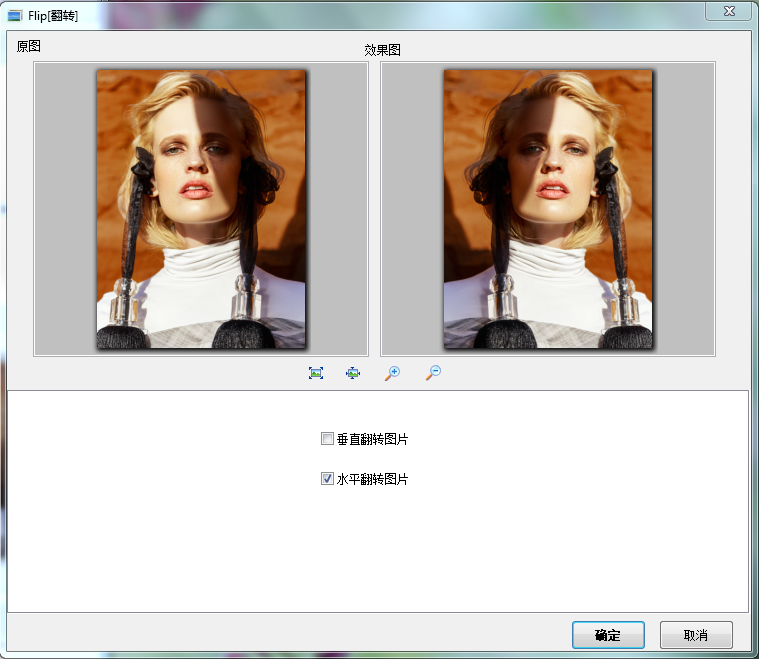Zoom in using the magnifier plus icon
The width and height of the screenshot is (759, 659).
392,373
